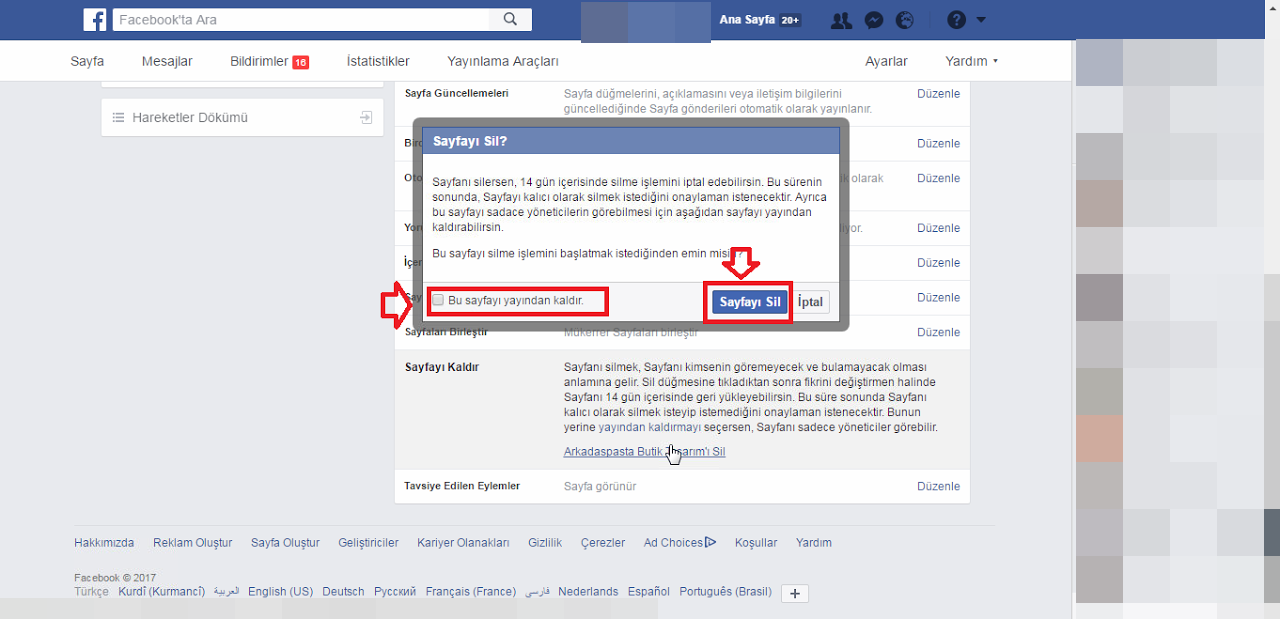Click the "Facebook © 2017" footer text

[115, 578]
